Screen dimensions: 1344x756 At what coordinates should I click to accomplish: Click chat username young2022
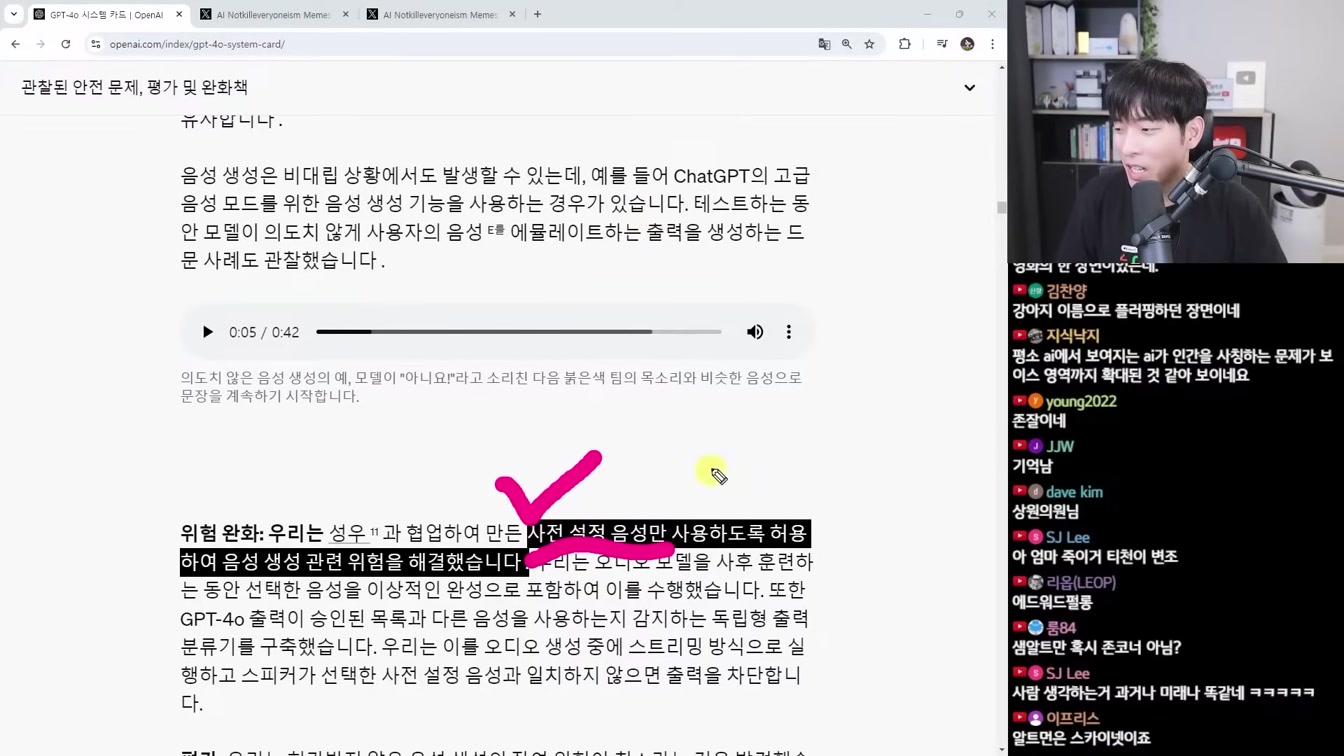coord(1081,402)
